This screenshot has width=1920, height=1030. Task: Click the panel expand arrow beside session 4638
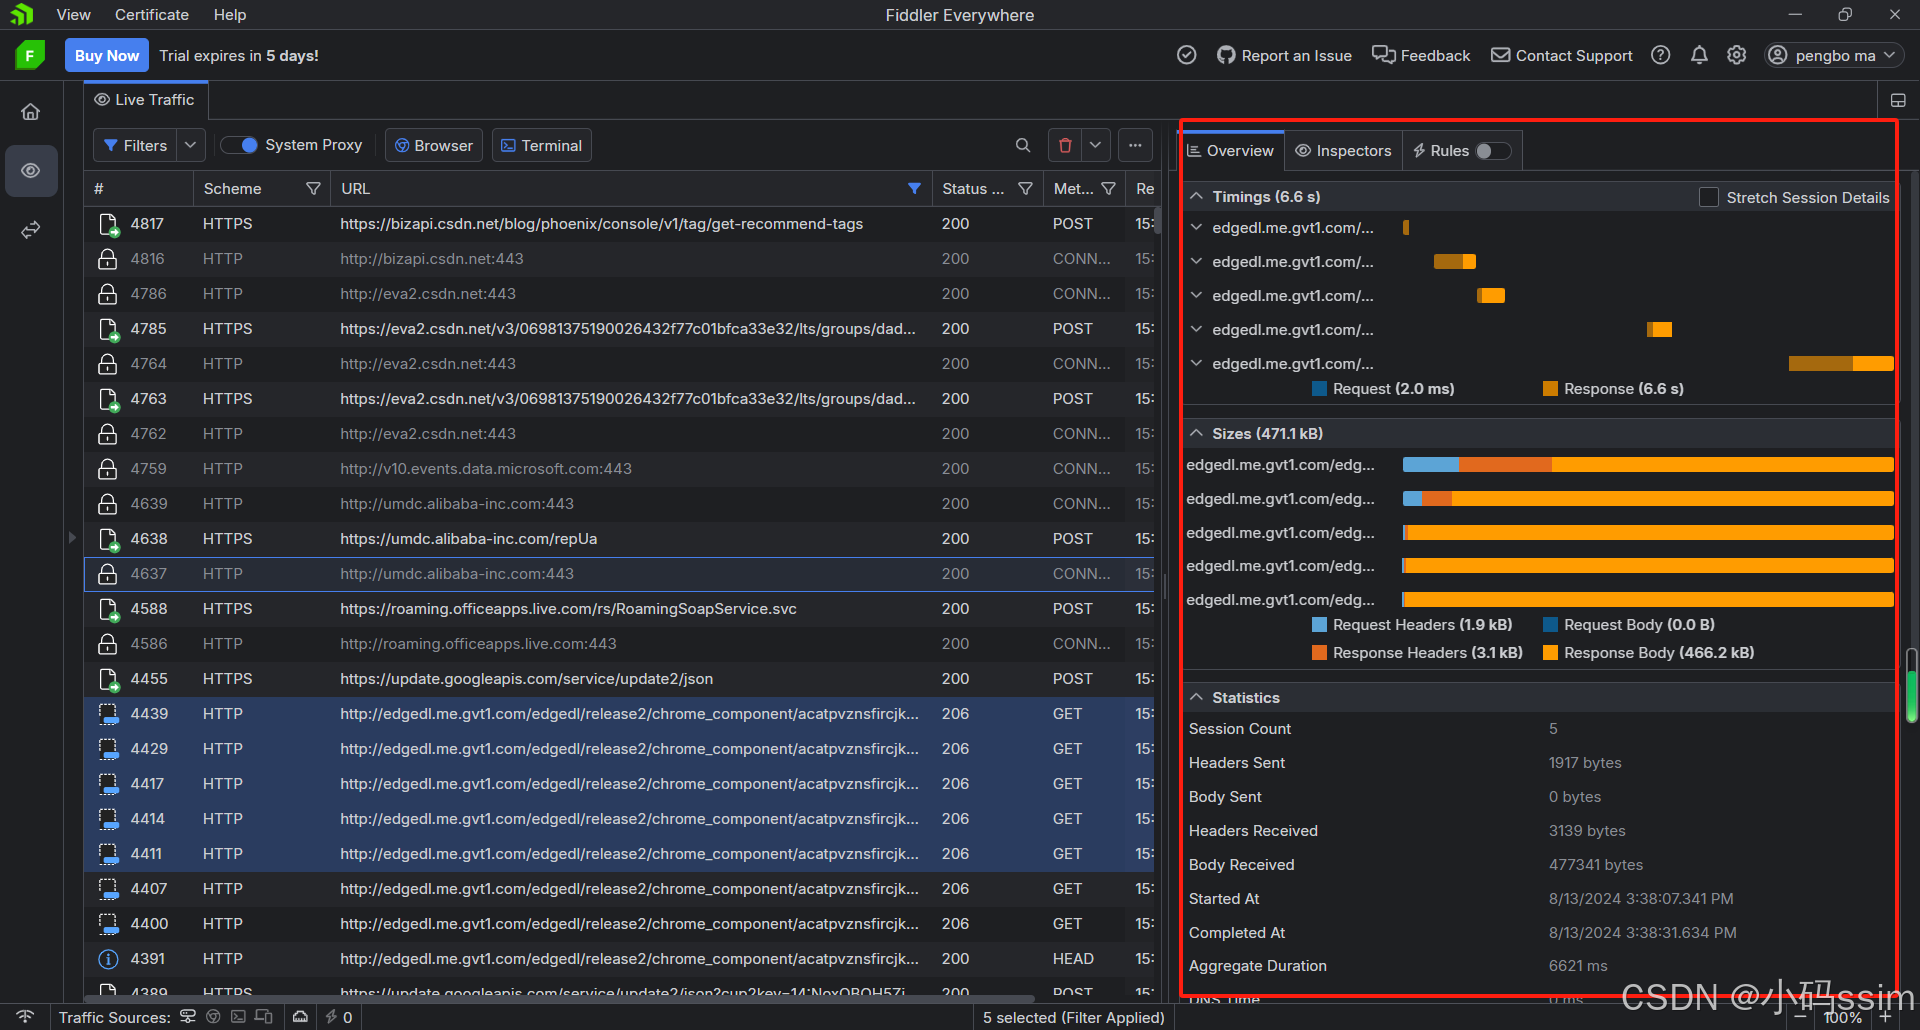coord(72,538)
